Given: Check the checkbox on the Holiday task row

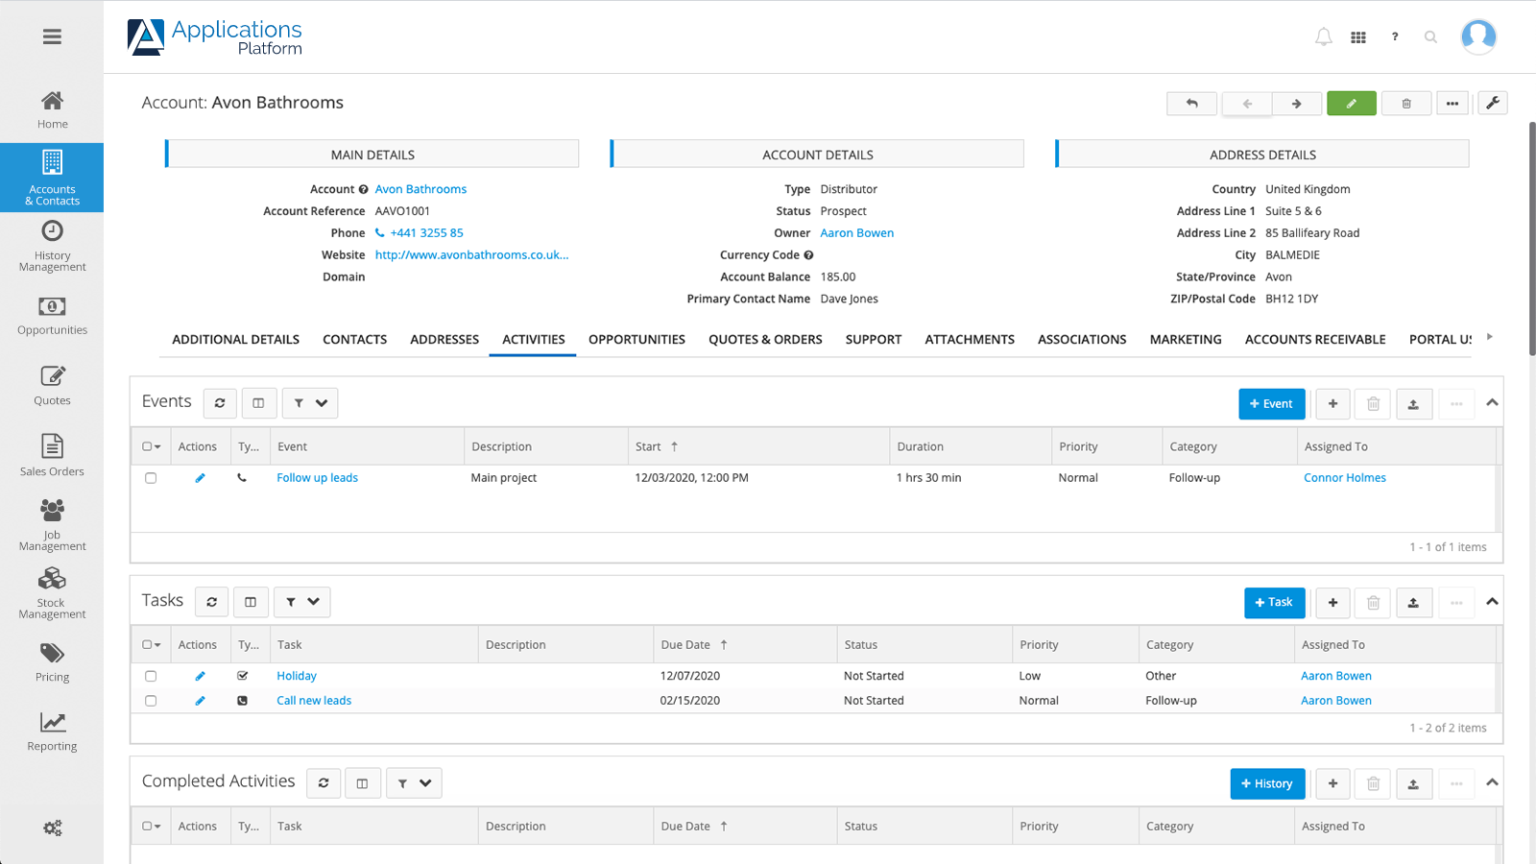Looking at the screenshot, I should (151, 675).
